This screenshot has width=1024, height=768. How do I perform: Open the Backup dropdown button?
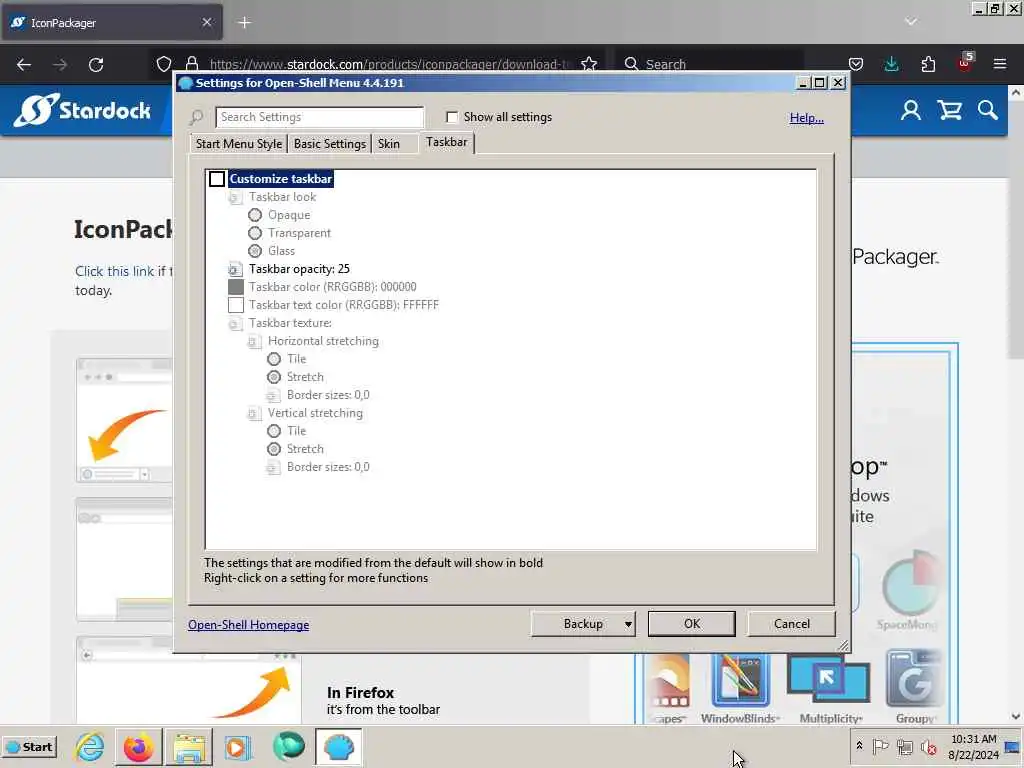(583, 624)
